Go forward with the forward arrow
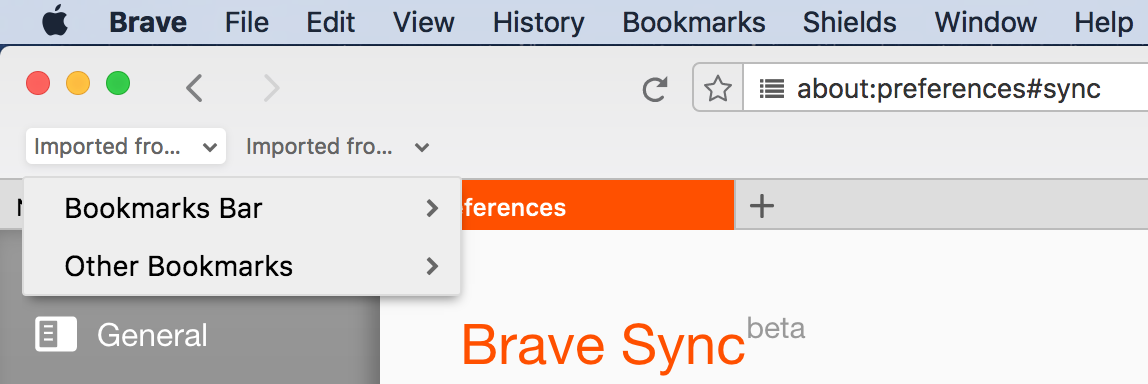Screen dimensions: 1148x384 tap(272, 89)
